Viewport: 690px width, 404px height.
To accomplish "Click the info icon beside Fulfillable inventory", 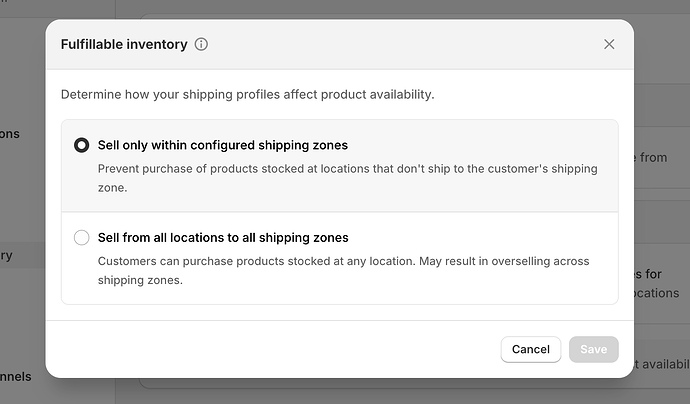I will click(x=201, y=44).
